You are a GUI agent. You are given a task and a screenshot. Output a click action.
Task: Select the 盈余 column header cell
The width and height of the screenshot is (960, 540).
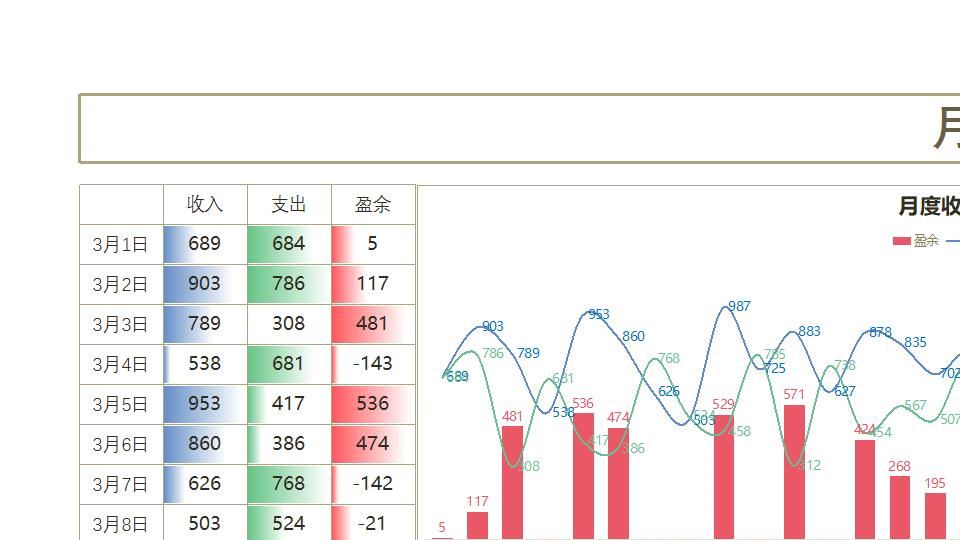pyautogui.click(x=373, y=204)
